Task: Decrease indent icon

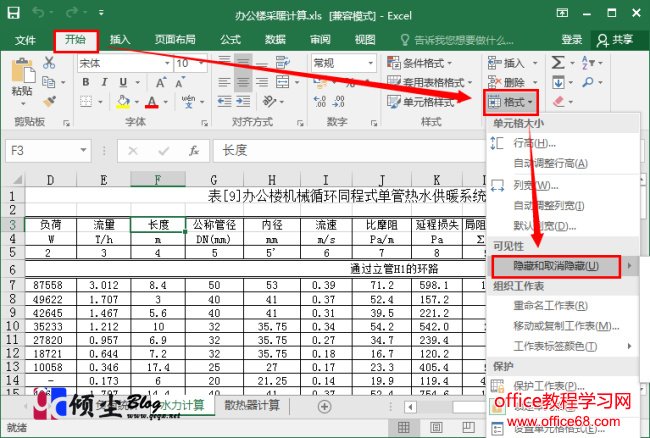Action: tap(224, 101)
